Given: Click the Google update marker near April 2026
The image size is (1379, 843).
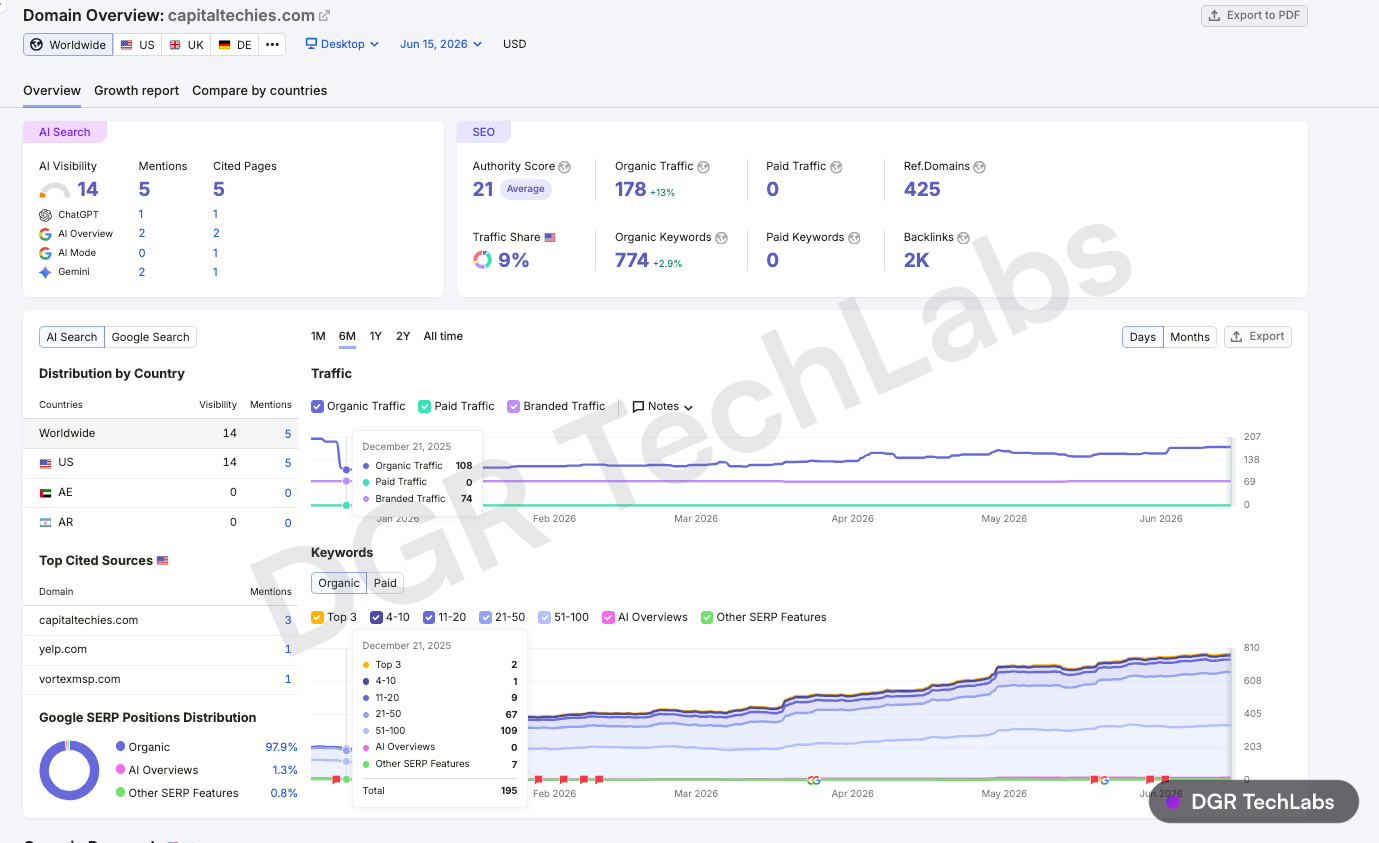Looking at the screenshot, I should pyautogui.click(x=813, y=779).
